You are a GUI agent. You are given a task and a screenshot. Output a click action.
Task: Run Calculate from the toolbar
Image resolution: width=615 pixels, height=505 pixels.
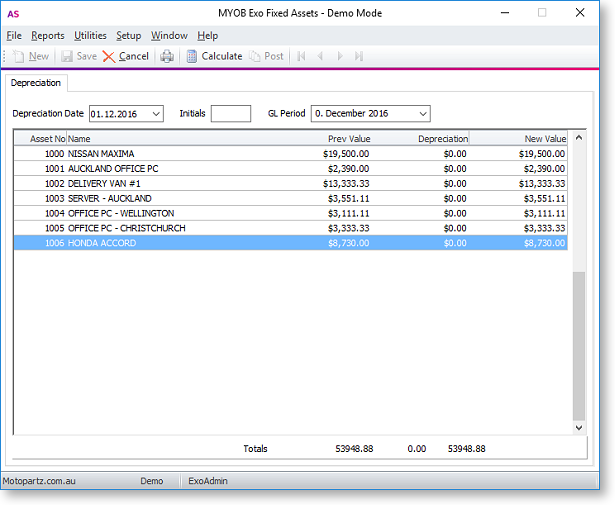[213, 57]
